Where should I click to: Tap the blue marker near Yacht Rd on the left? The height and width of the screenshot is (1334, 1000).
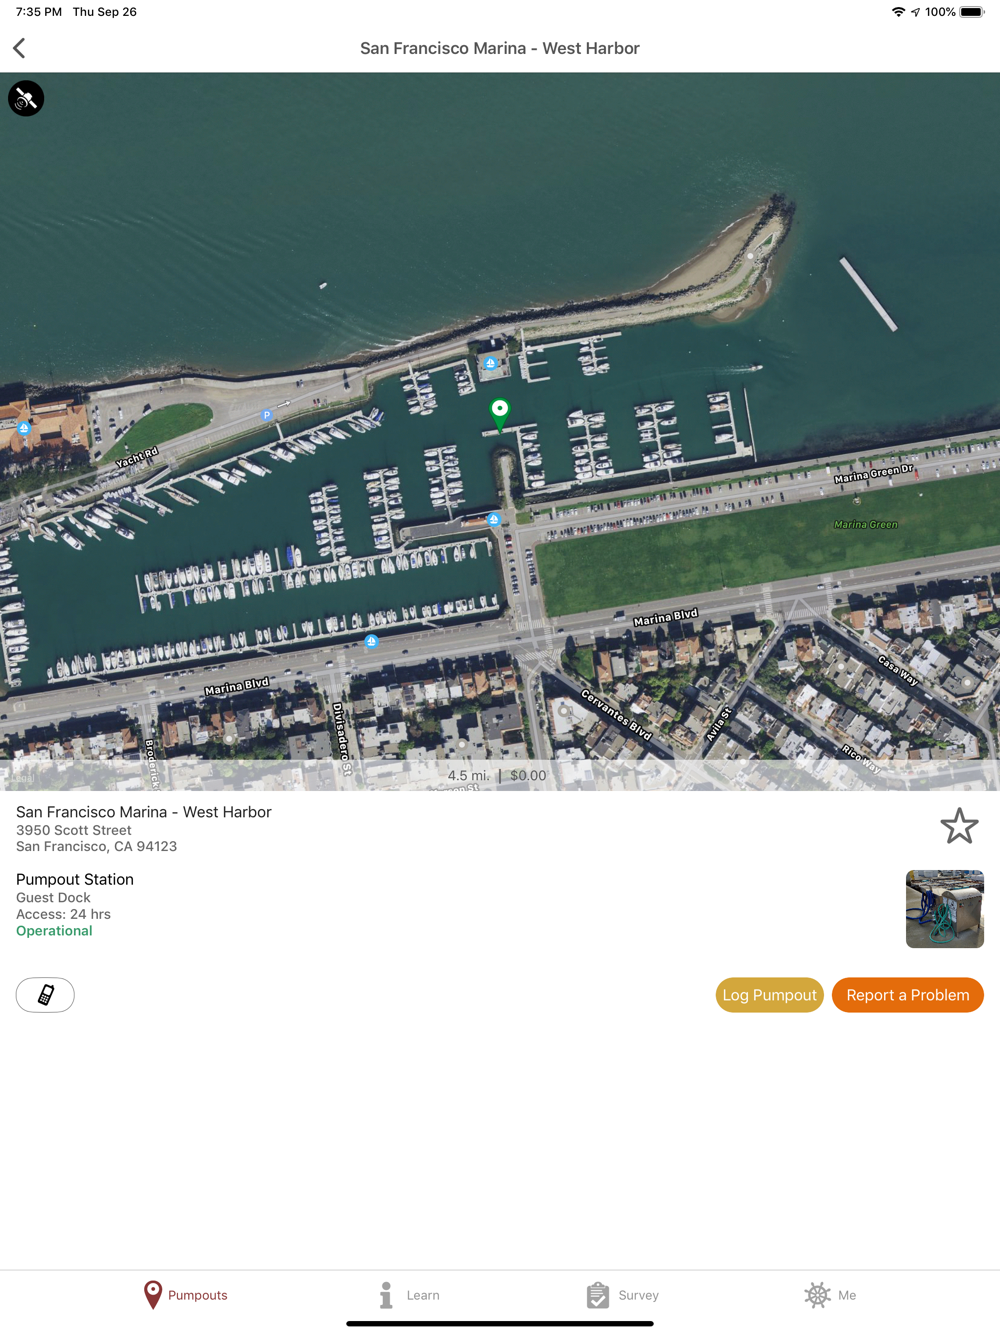click(24, 428)
